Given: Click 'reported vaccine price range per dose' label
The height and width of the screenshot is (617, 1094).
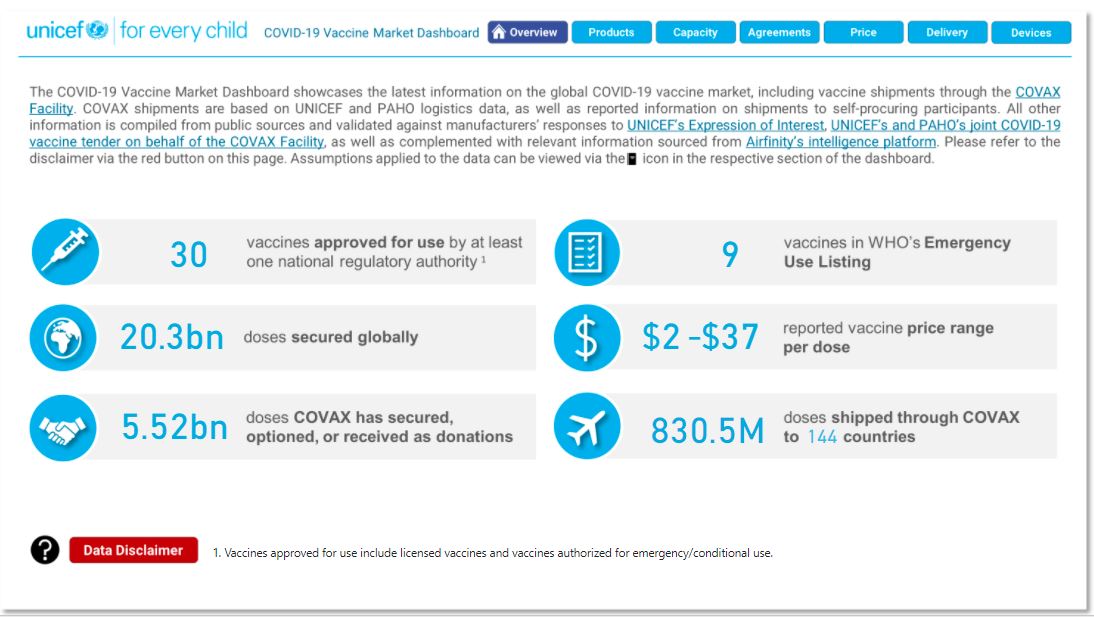Looking at the screenshot, I should coord(888,338).
